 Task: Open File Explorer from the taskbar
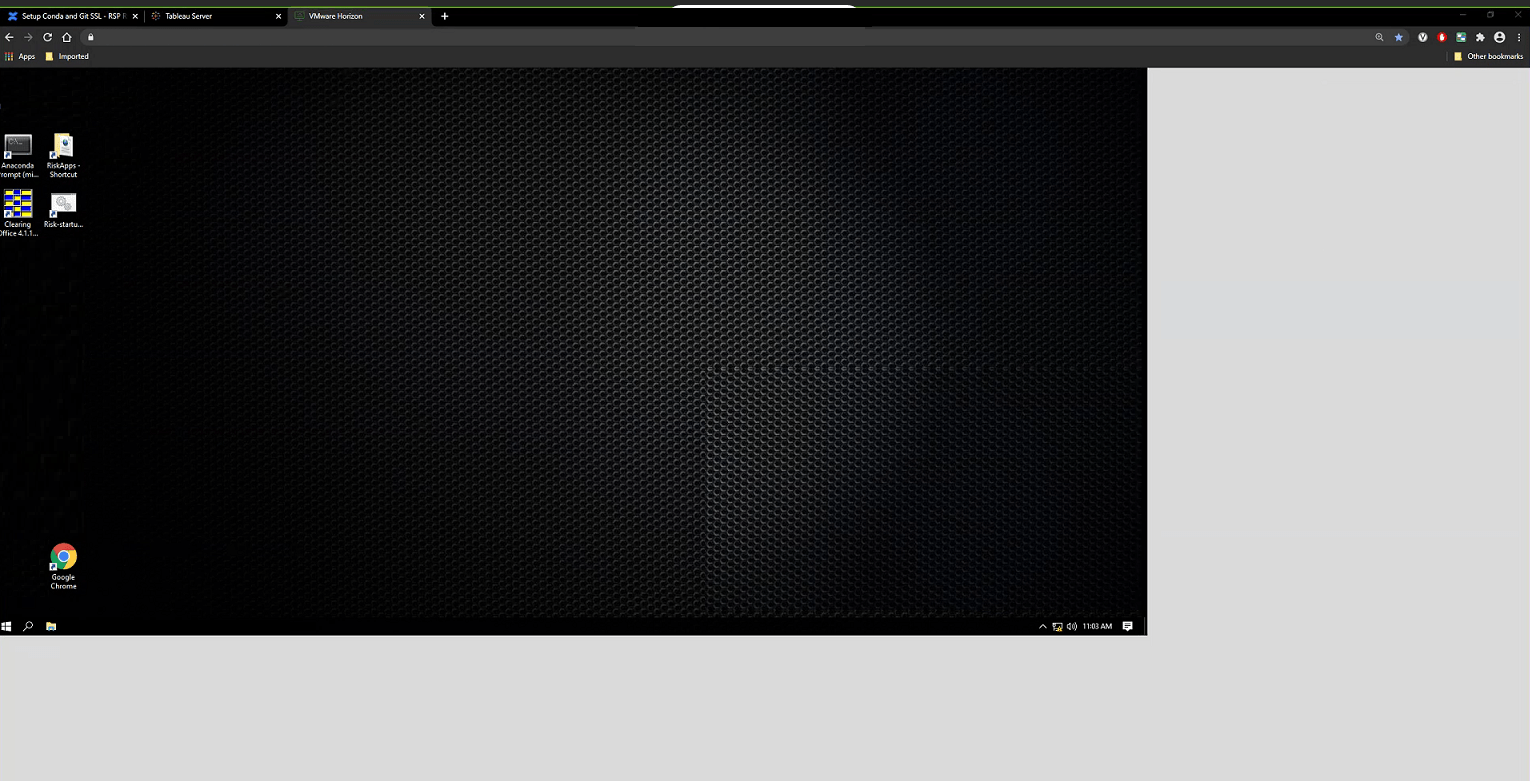(x=51, y=626)
